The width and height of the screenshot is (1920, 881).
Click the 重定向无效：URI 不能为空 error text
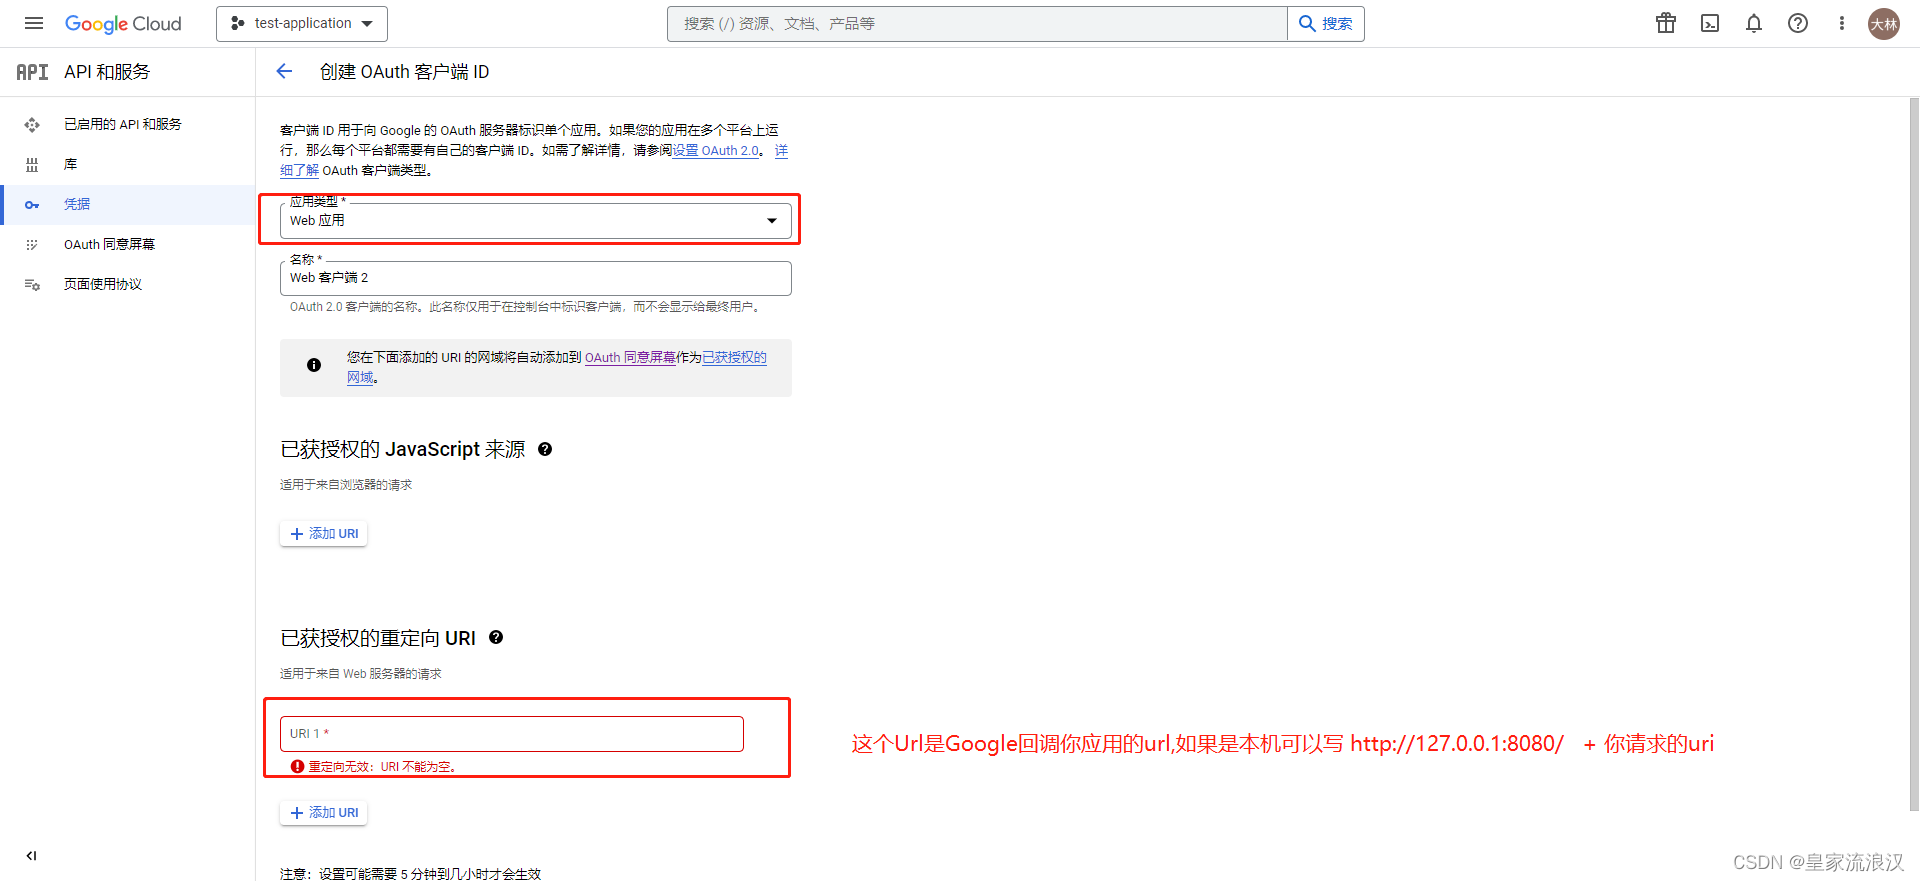point(382,767)
